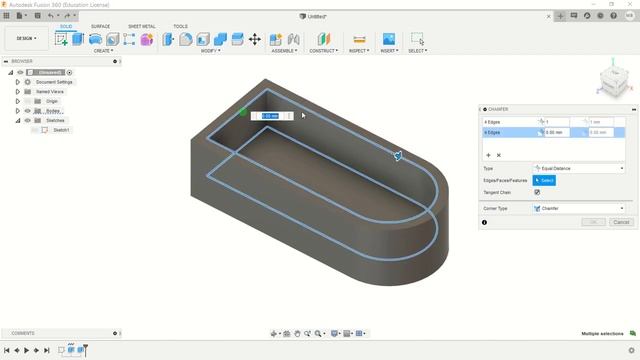
Task: Open the Assemble menu
Action: [284, 51]
